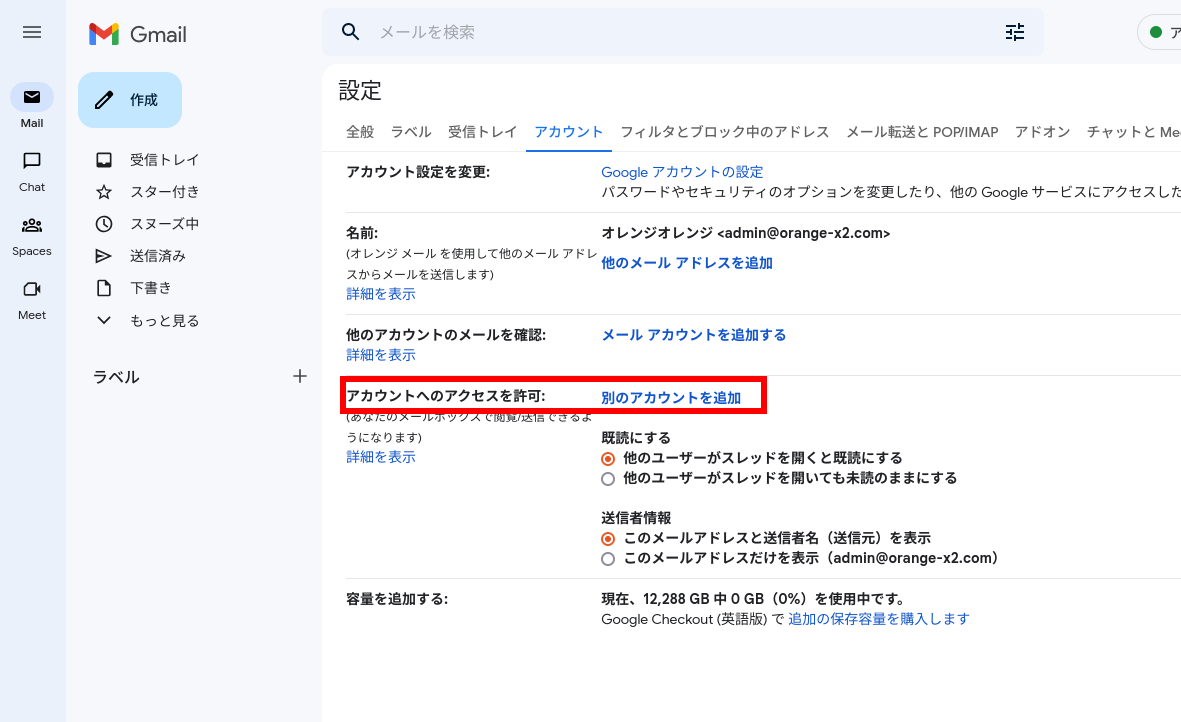This screenshot has width=1181, height=722.
Task: Click the Mail icon in sidebar
Action: tap(32, 98)
